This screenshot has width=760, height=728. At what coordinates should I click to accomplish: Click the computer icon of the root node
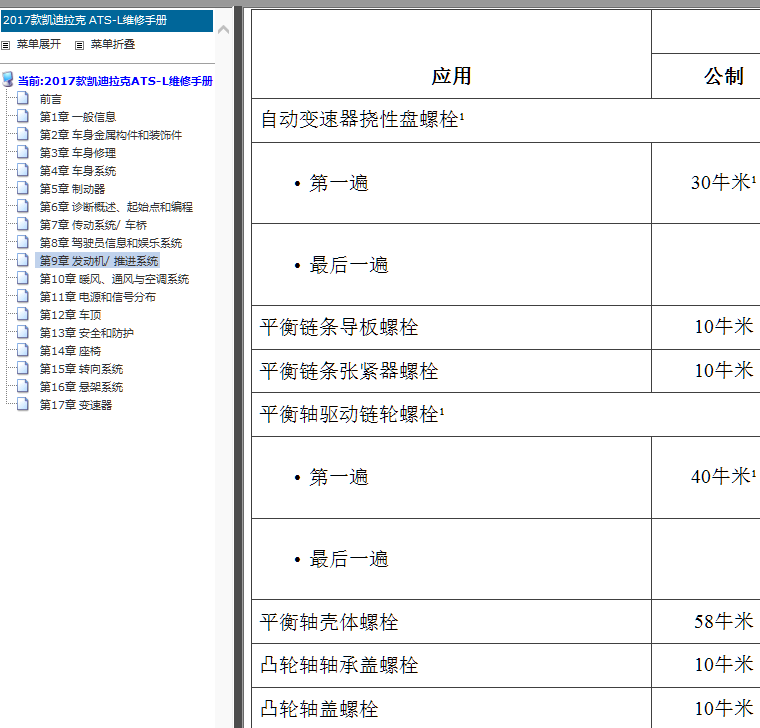(x=8, y=79)
